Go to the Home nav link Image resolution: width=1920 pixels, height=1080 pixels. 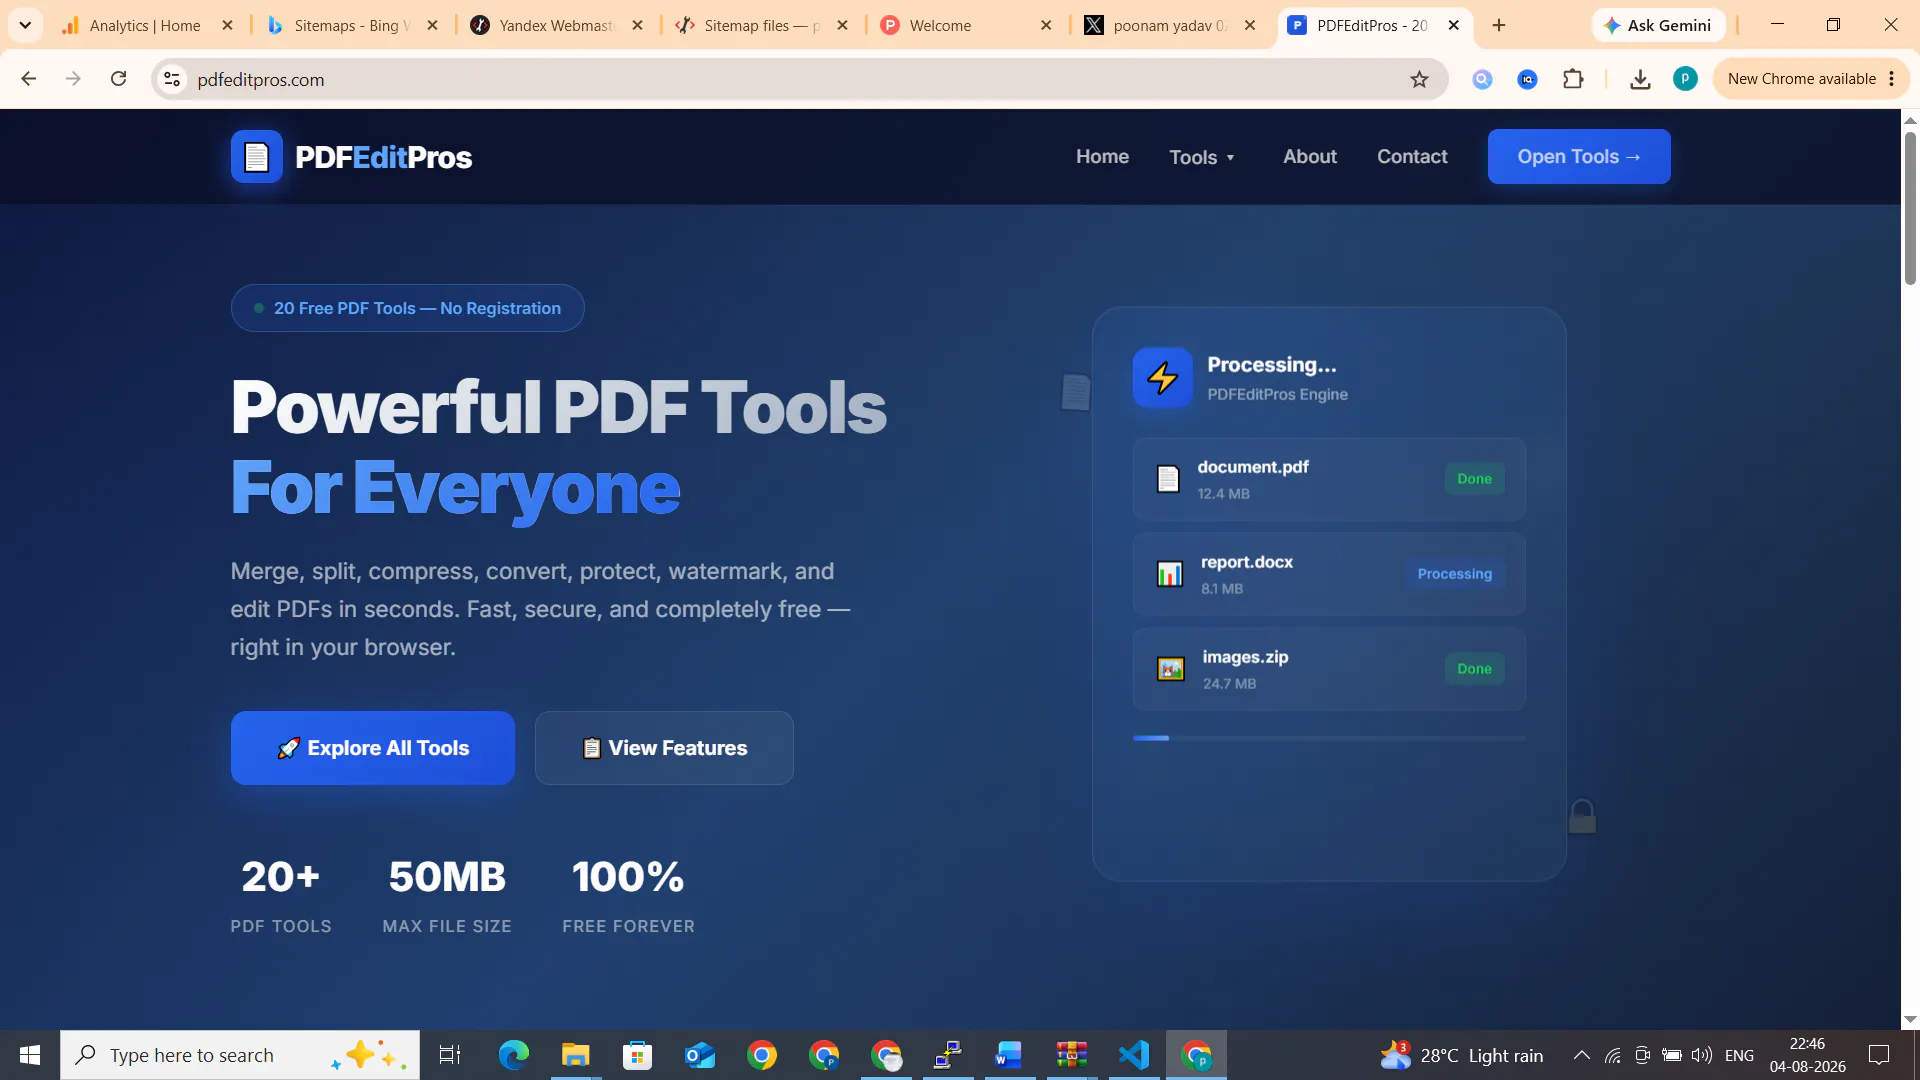1102,157
